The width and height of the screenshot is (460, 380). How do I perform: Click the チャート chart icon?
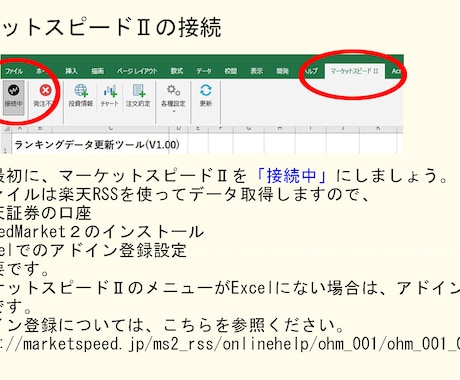pos(110,91)
